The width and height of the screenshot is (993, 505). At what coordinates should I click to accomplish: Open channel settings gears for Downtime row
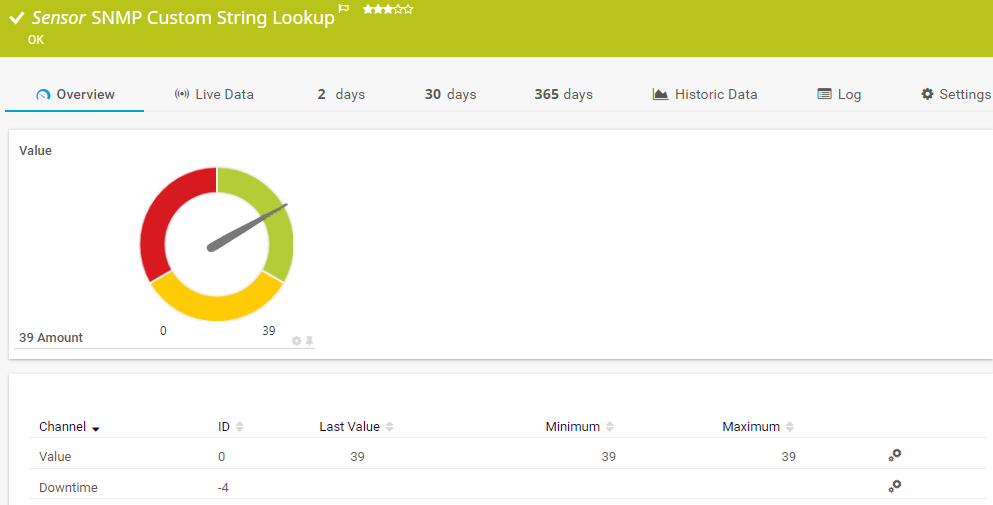(895, 486)
